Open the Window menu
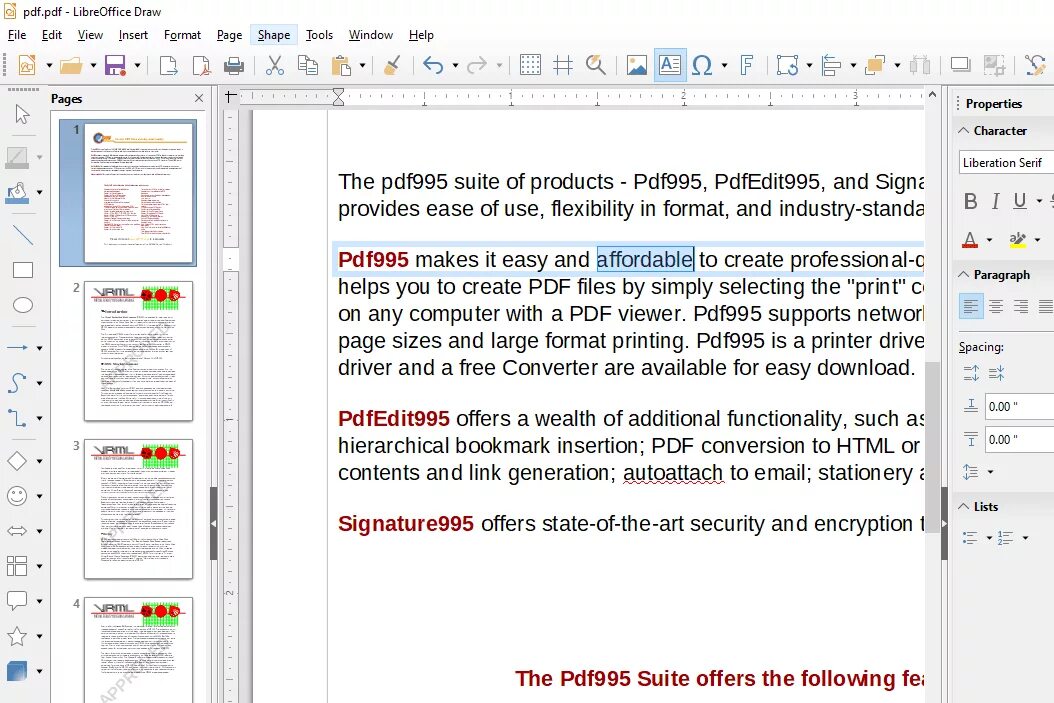Image resolution: width=1054 pixels, height=703 pixels. [x=370, y=35]
